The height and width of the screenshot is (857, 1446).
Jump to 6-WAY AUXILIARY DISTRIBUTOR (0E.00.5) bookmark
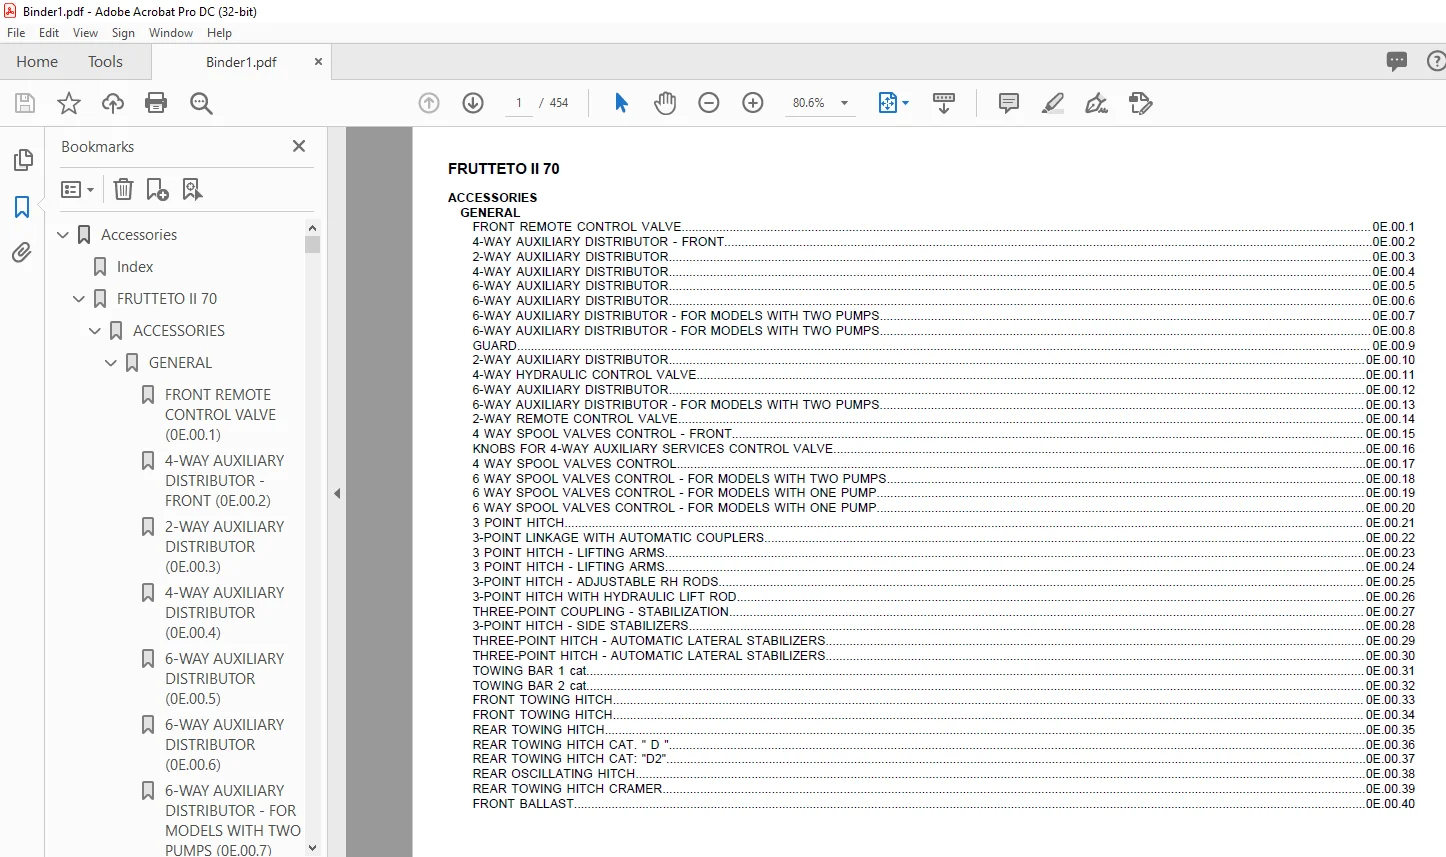tap(224, 679)
